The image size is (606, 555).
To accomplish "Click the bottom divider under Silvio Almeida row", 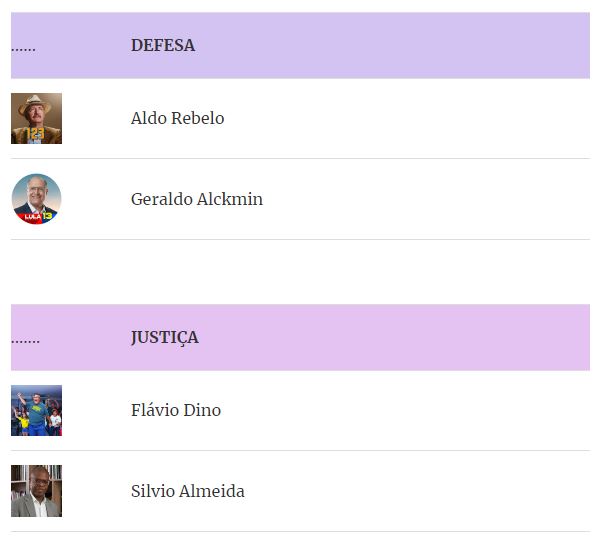I will pyautogui.click(x=300, y=531).
